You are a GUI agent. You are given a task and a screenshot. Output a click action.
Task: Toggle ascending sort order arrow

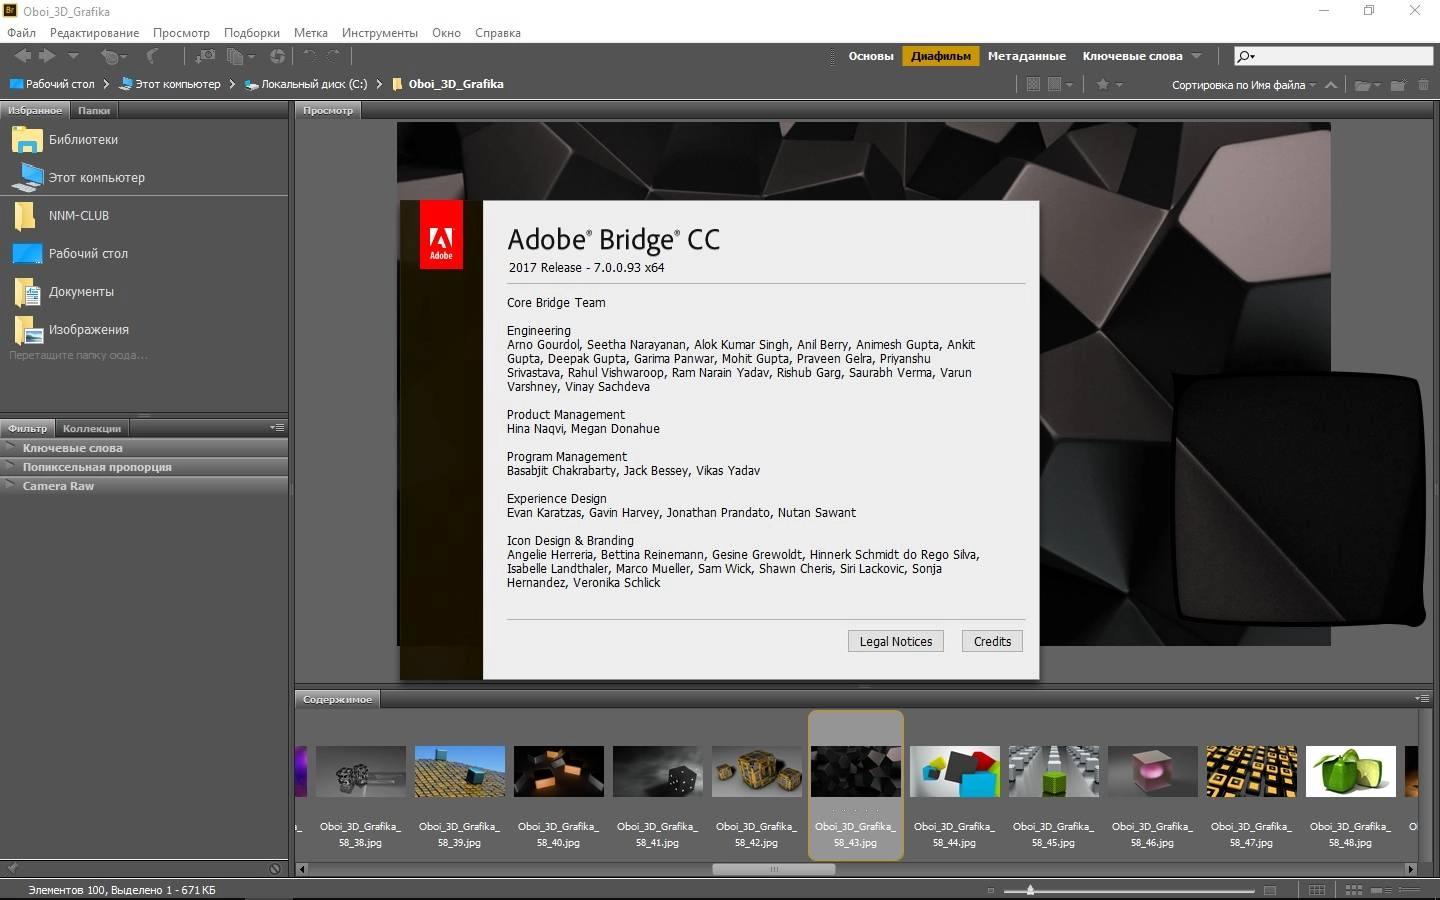point(1331,85)
